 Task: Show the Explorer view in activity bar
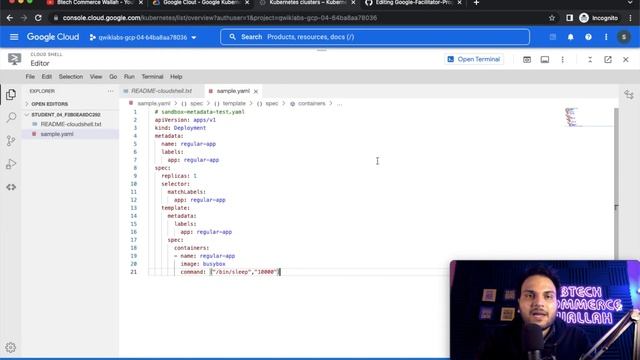point(11,95)
